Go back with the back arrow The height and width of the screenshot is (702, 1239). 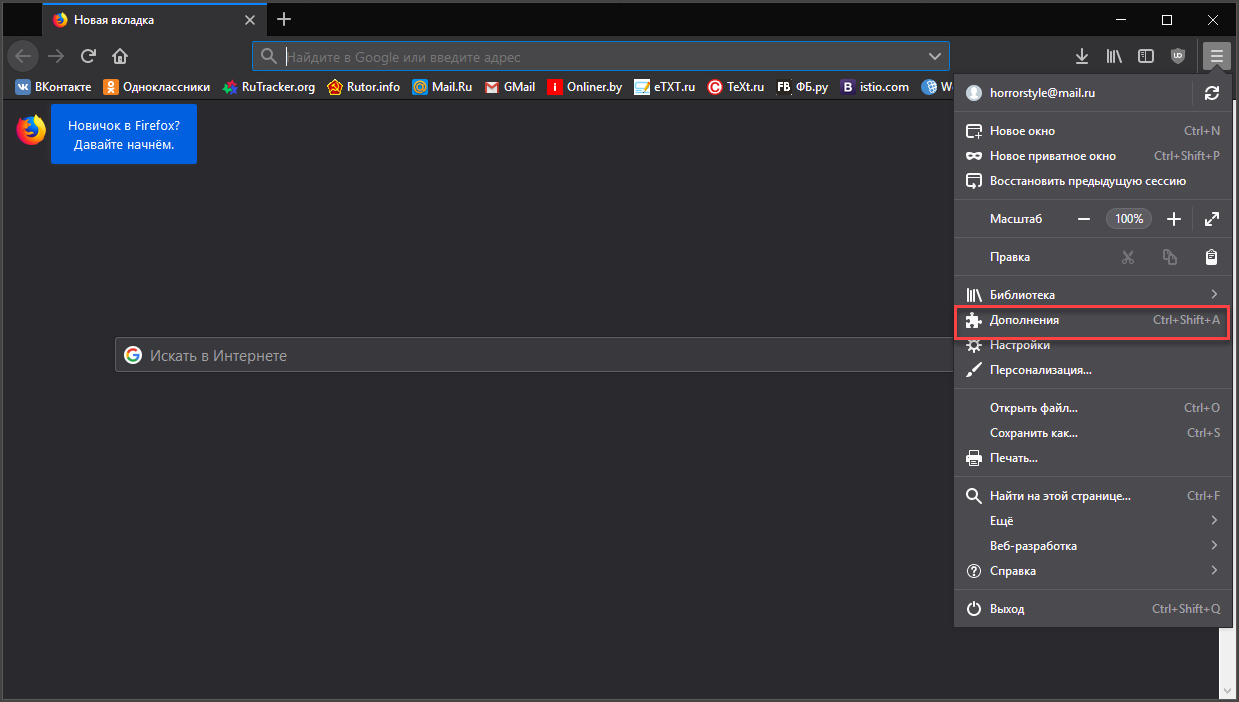point(23,56)
